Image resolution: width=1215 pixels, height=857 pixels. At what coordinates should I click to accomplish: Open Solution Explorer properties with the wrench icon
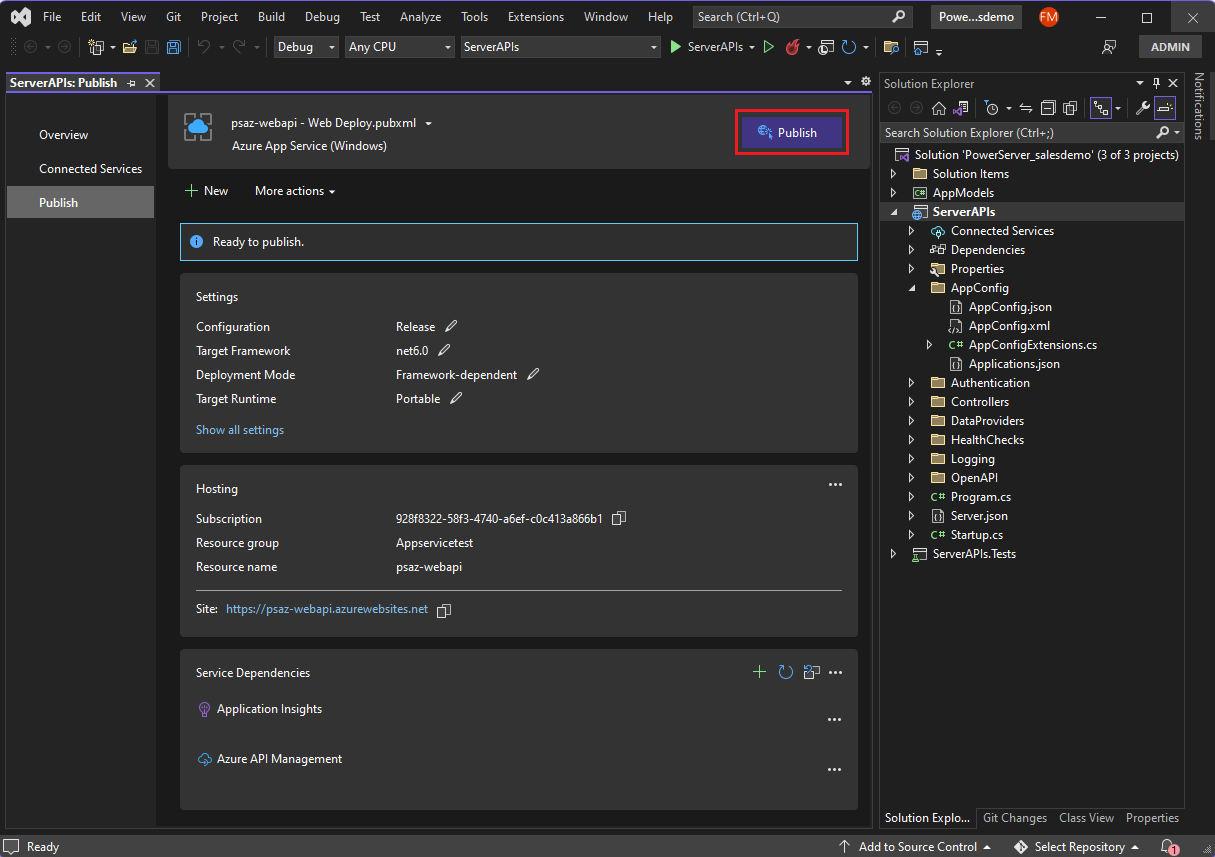1141,106
